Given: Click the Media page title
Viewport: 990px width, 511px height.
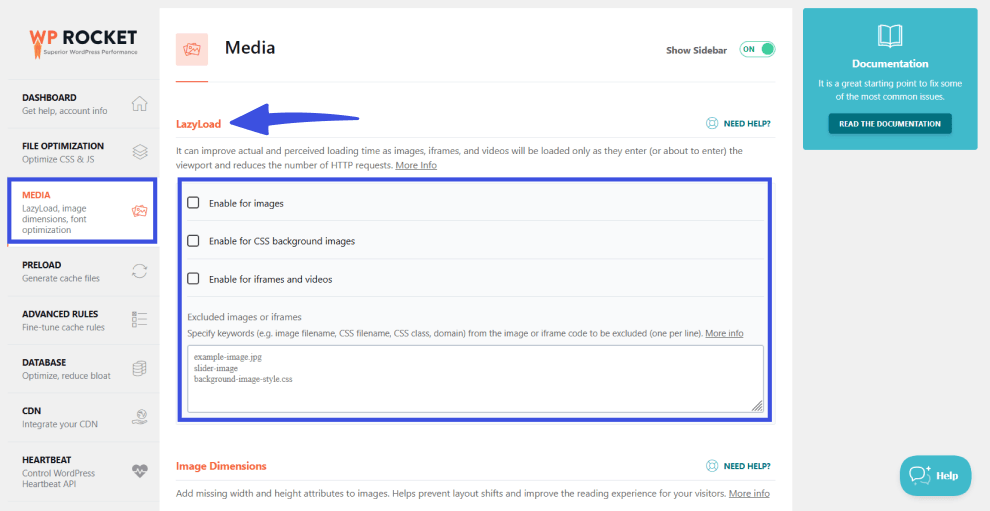Looking at the screenshot, I should [250, 48].
